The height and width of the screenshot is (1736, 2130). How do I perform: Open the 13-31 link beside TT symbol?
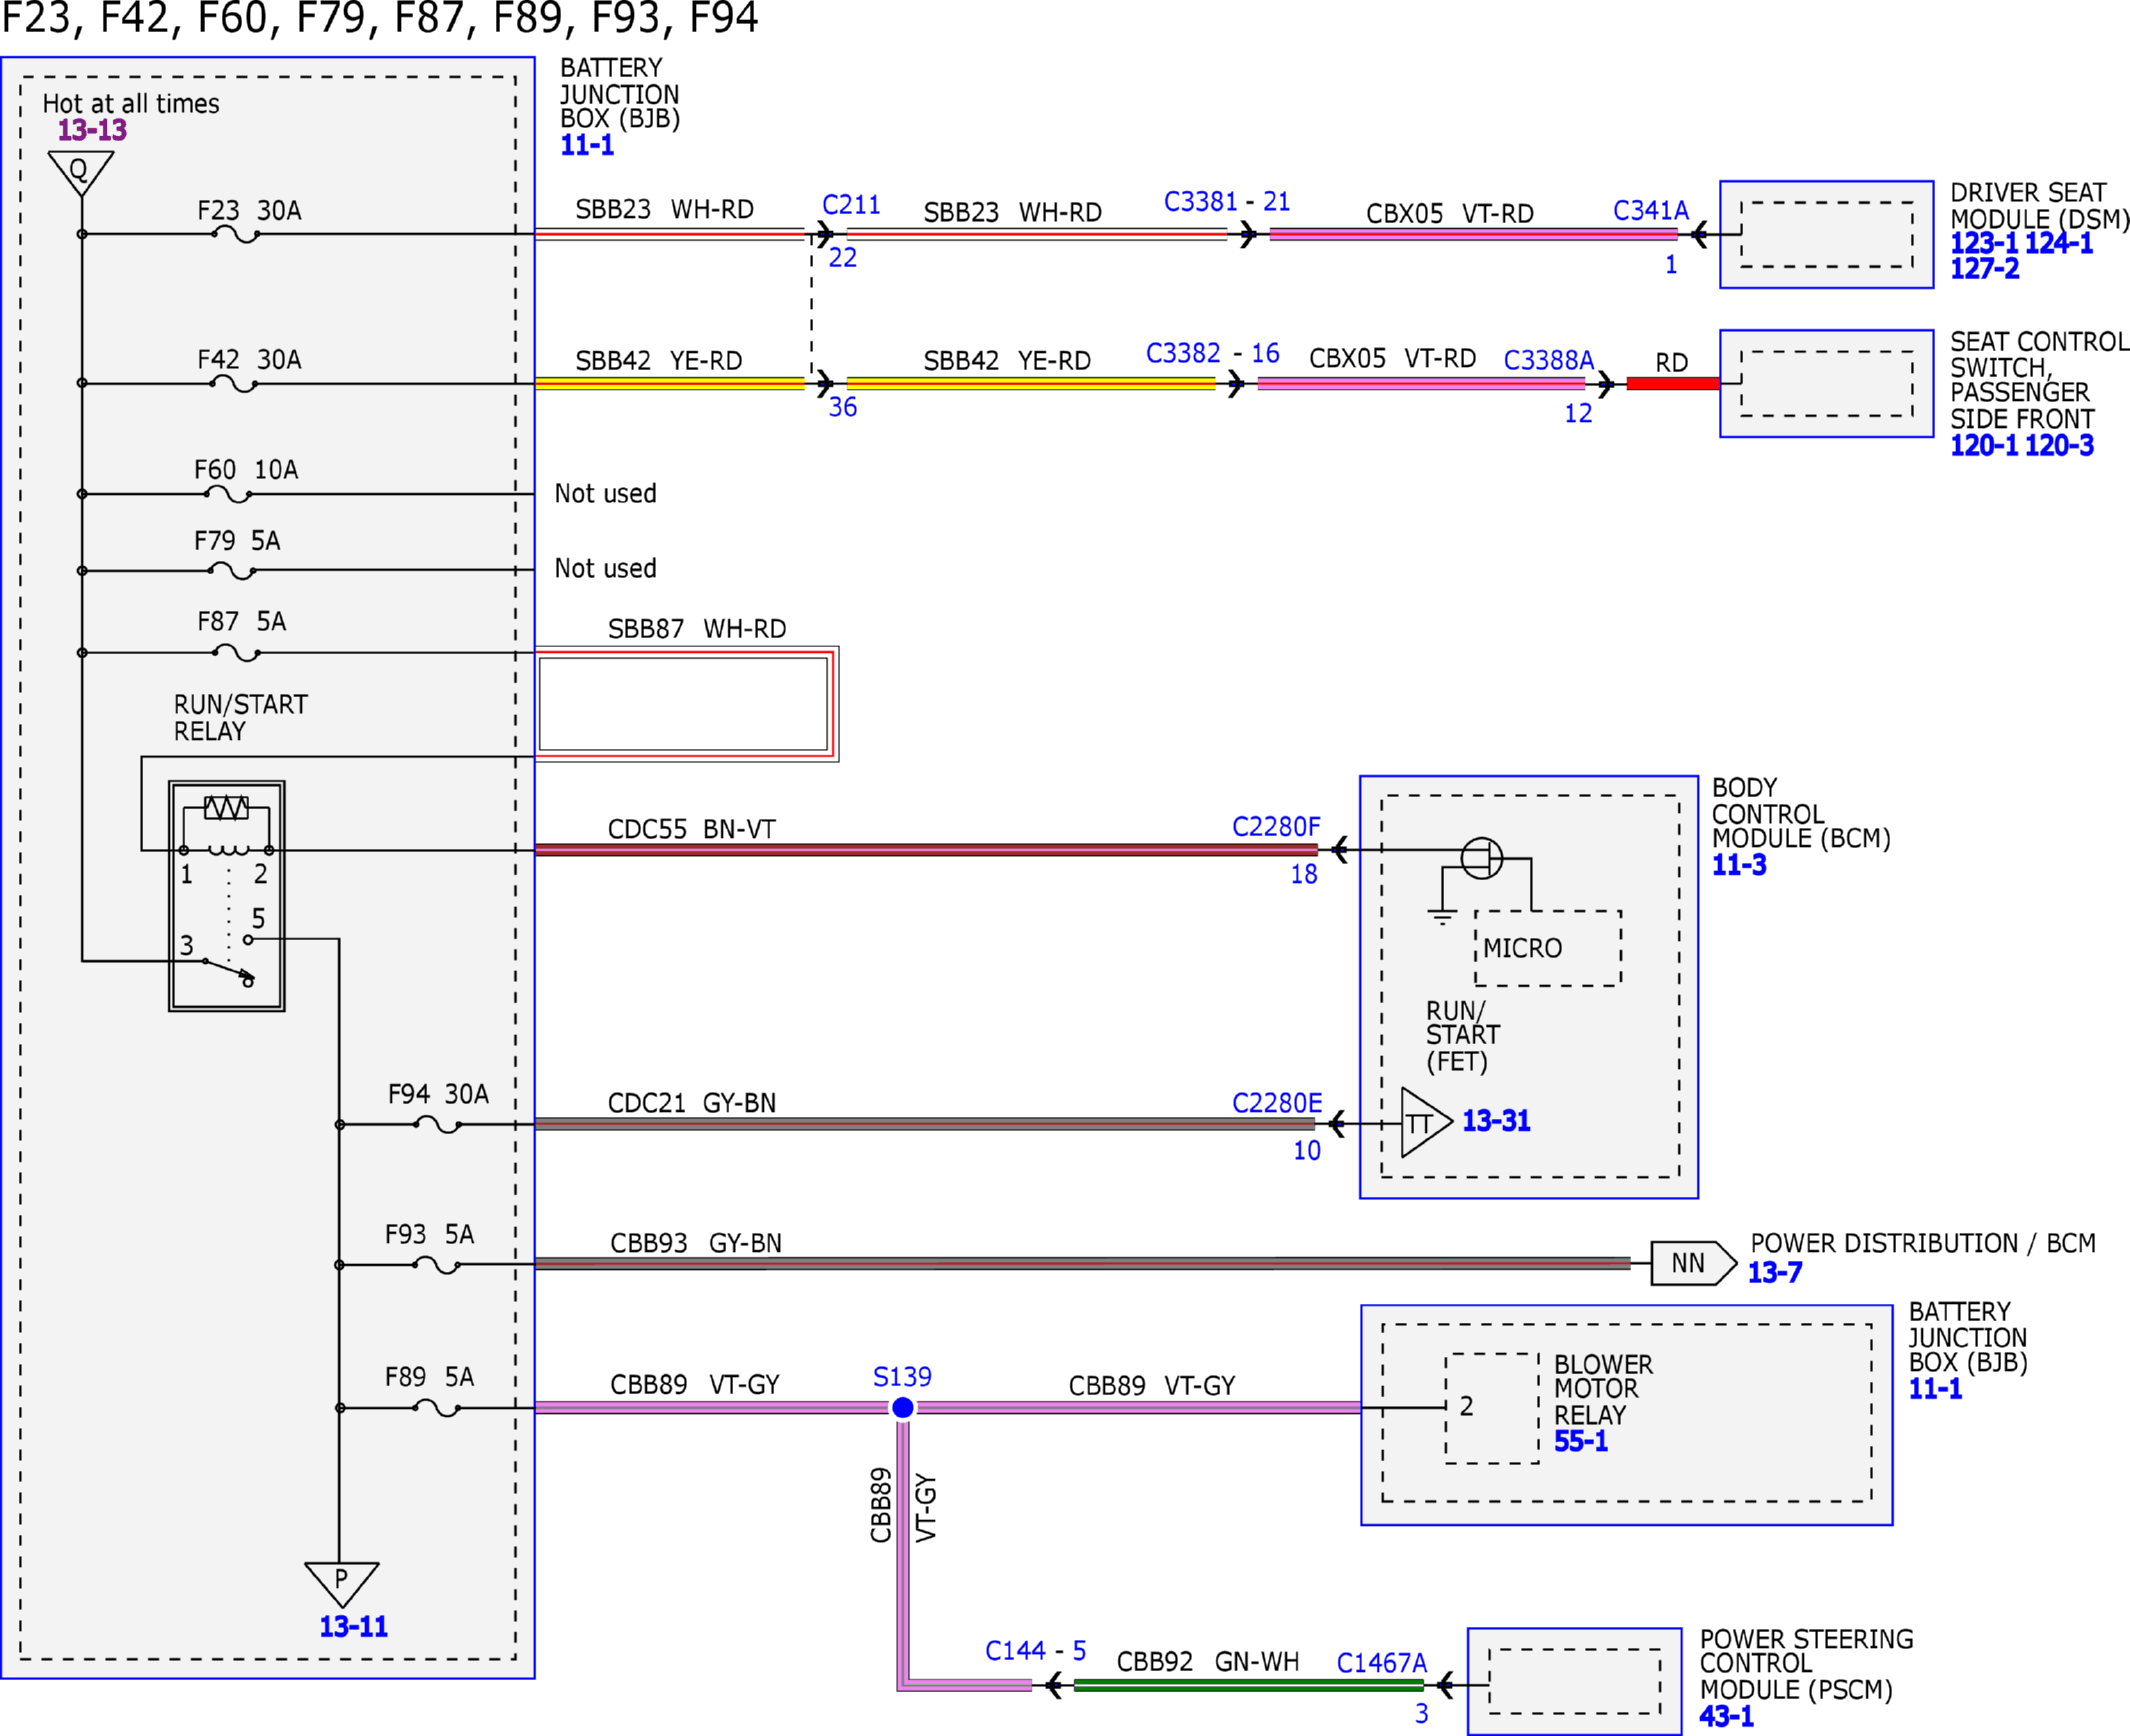click(x=1496, y=1121)
